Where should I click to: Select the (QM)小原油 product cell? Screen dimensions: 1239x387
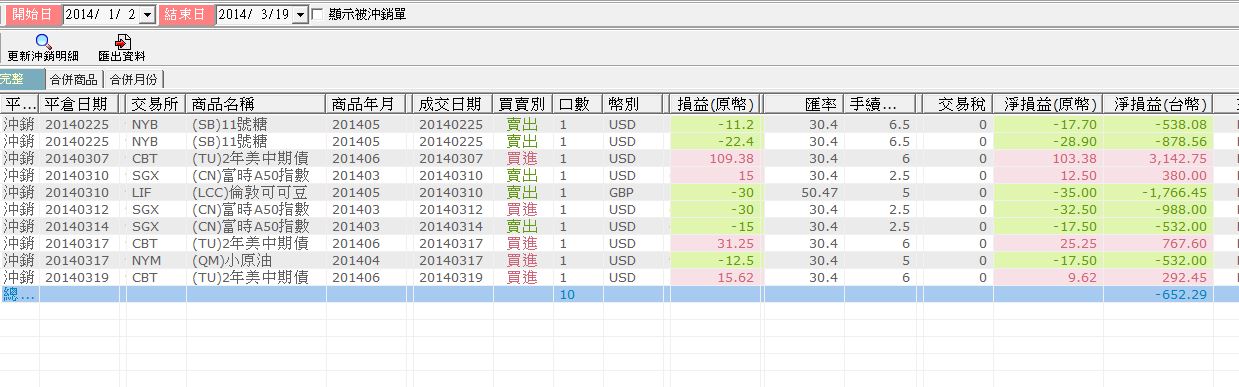[256, 259]
